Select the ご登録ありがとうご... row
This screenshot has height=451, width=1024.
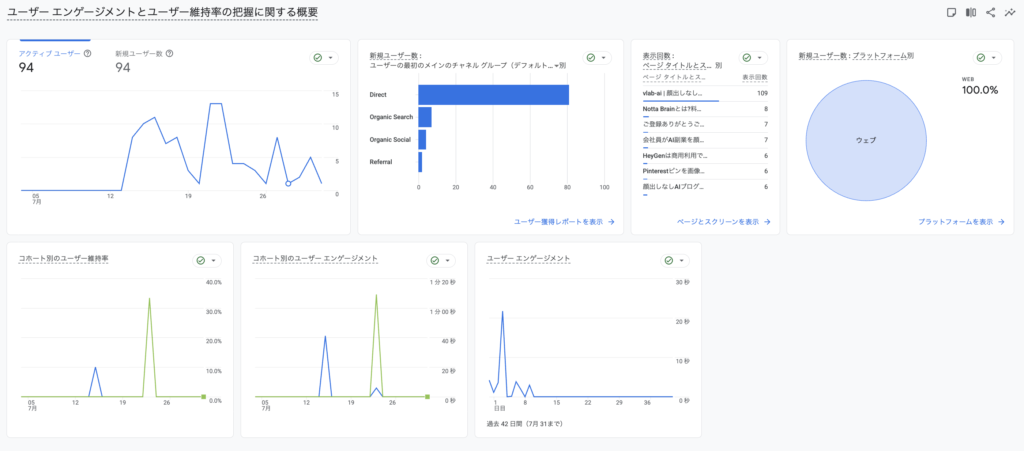tap(705, 125)
